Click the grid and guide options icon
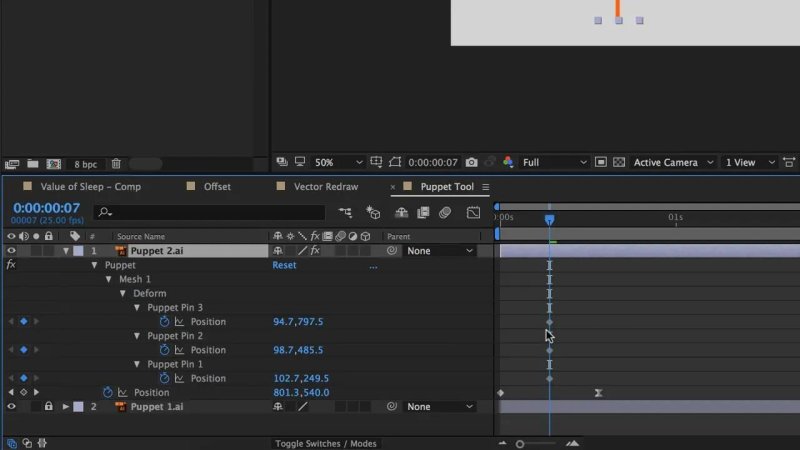The width and height of the screenshot is (800, 450). (376, 162)
